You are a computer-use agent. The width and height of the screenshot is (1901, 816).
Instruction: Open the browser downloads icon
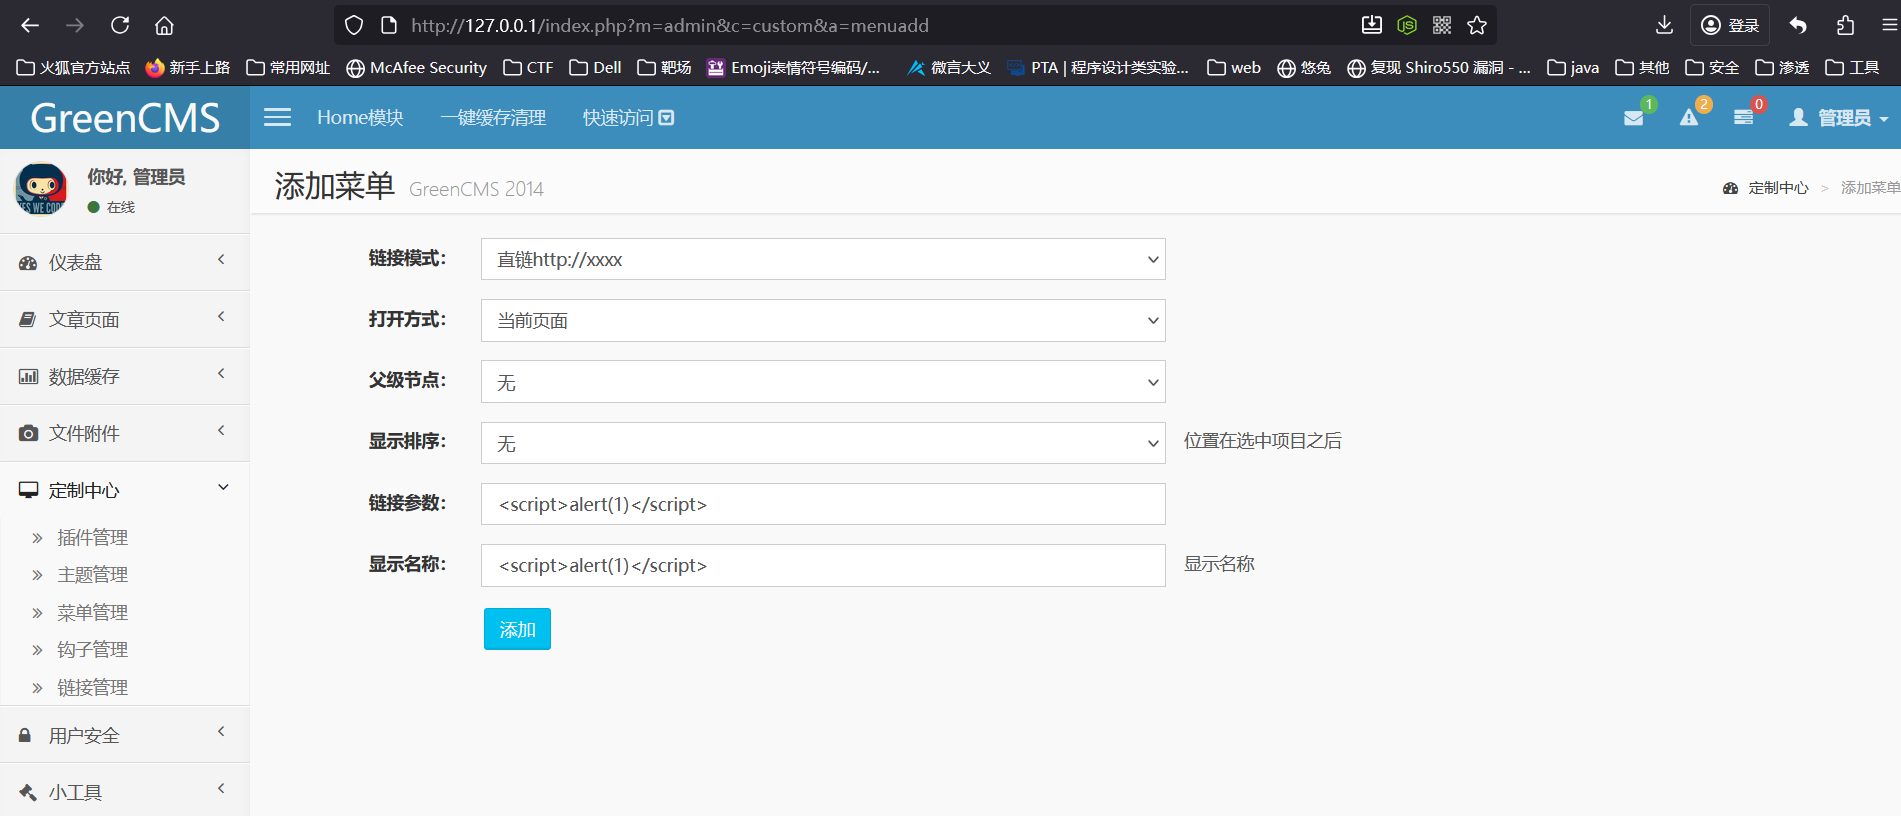point(1664,25)
